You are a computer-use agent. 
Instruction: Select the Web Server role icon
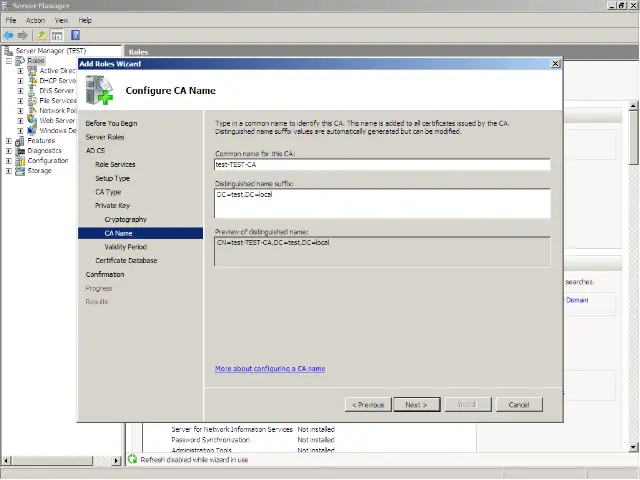point(32,120)
